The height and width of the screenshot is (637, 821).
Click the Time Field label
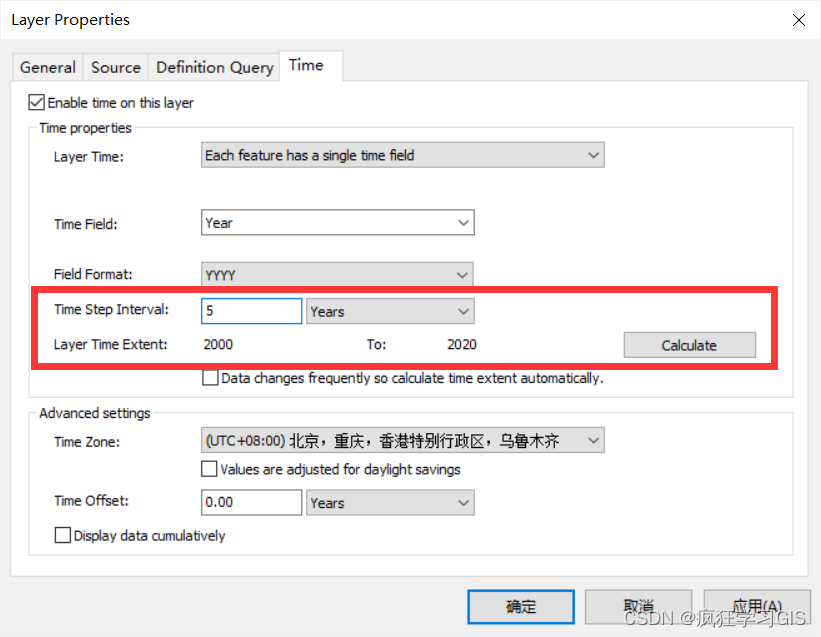click(86, 225)
